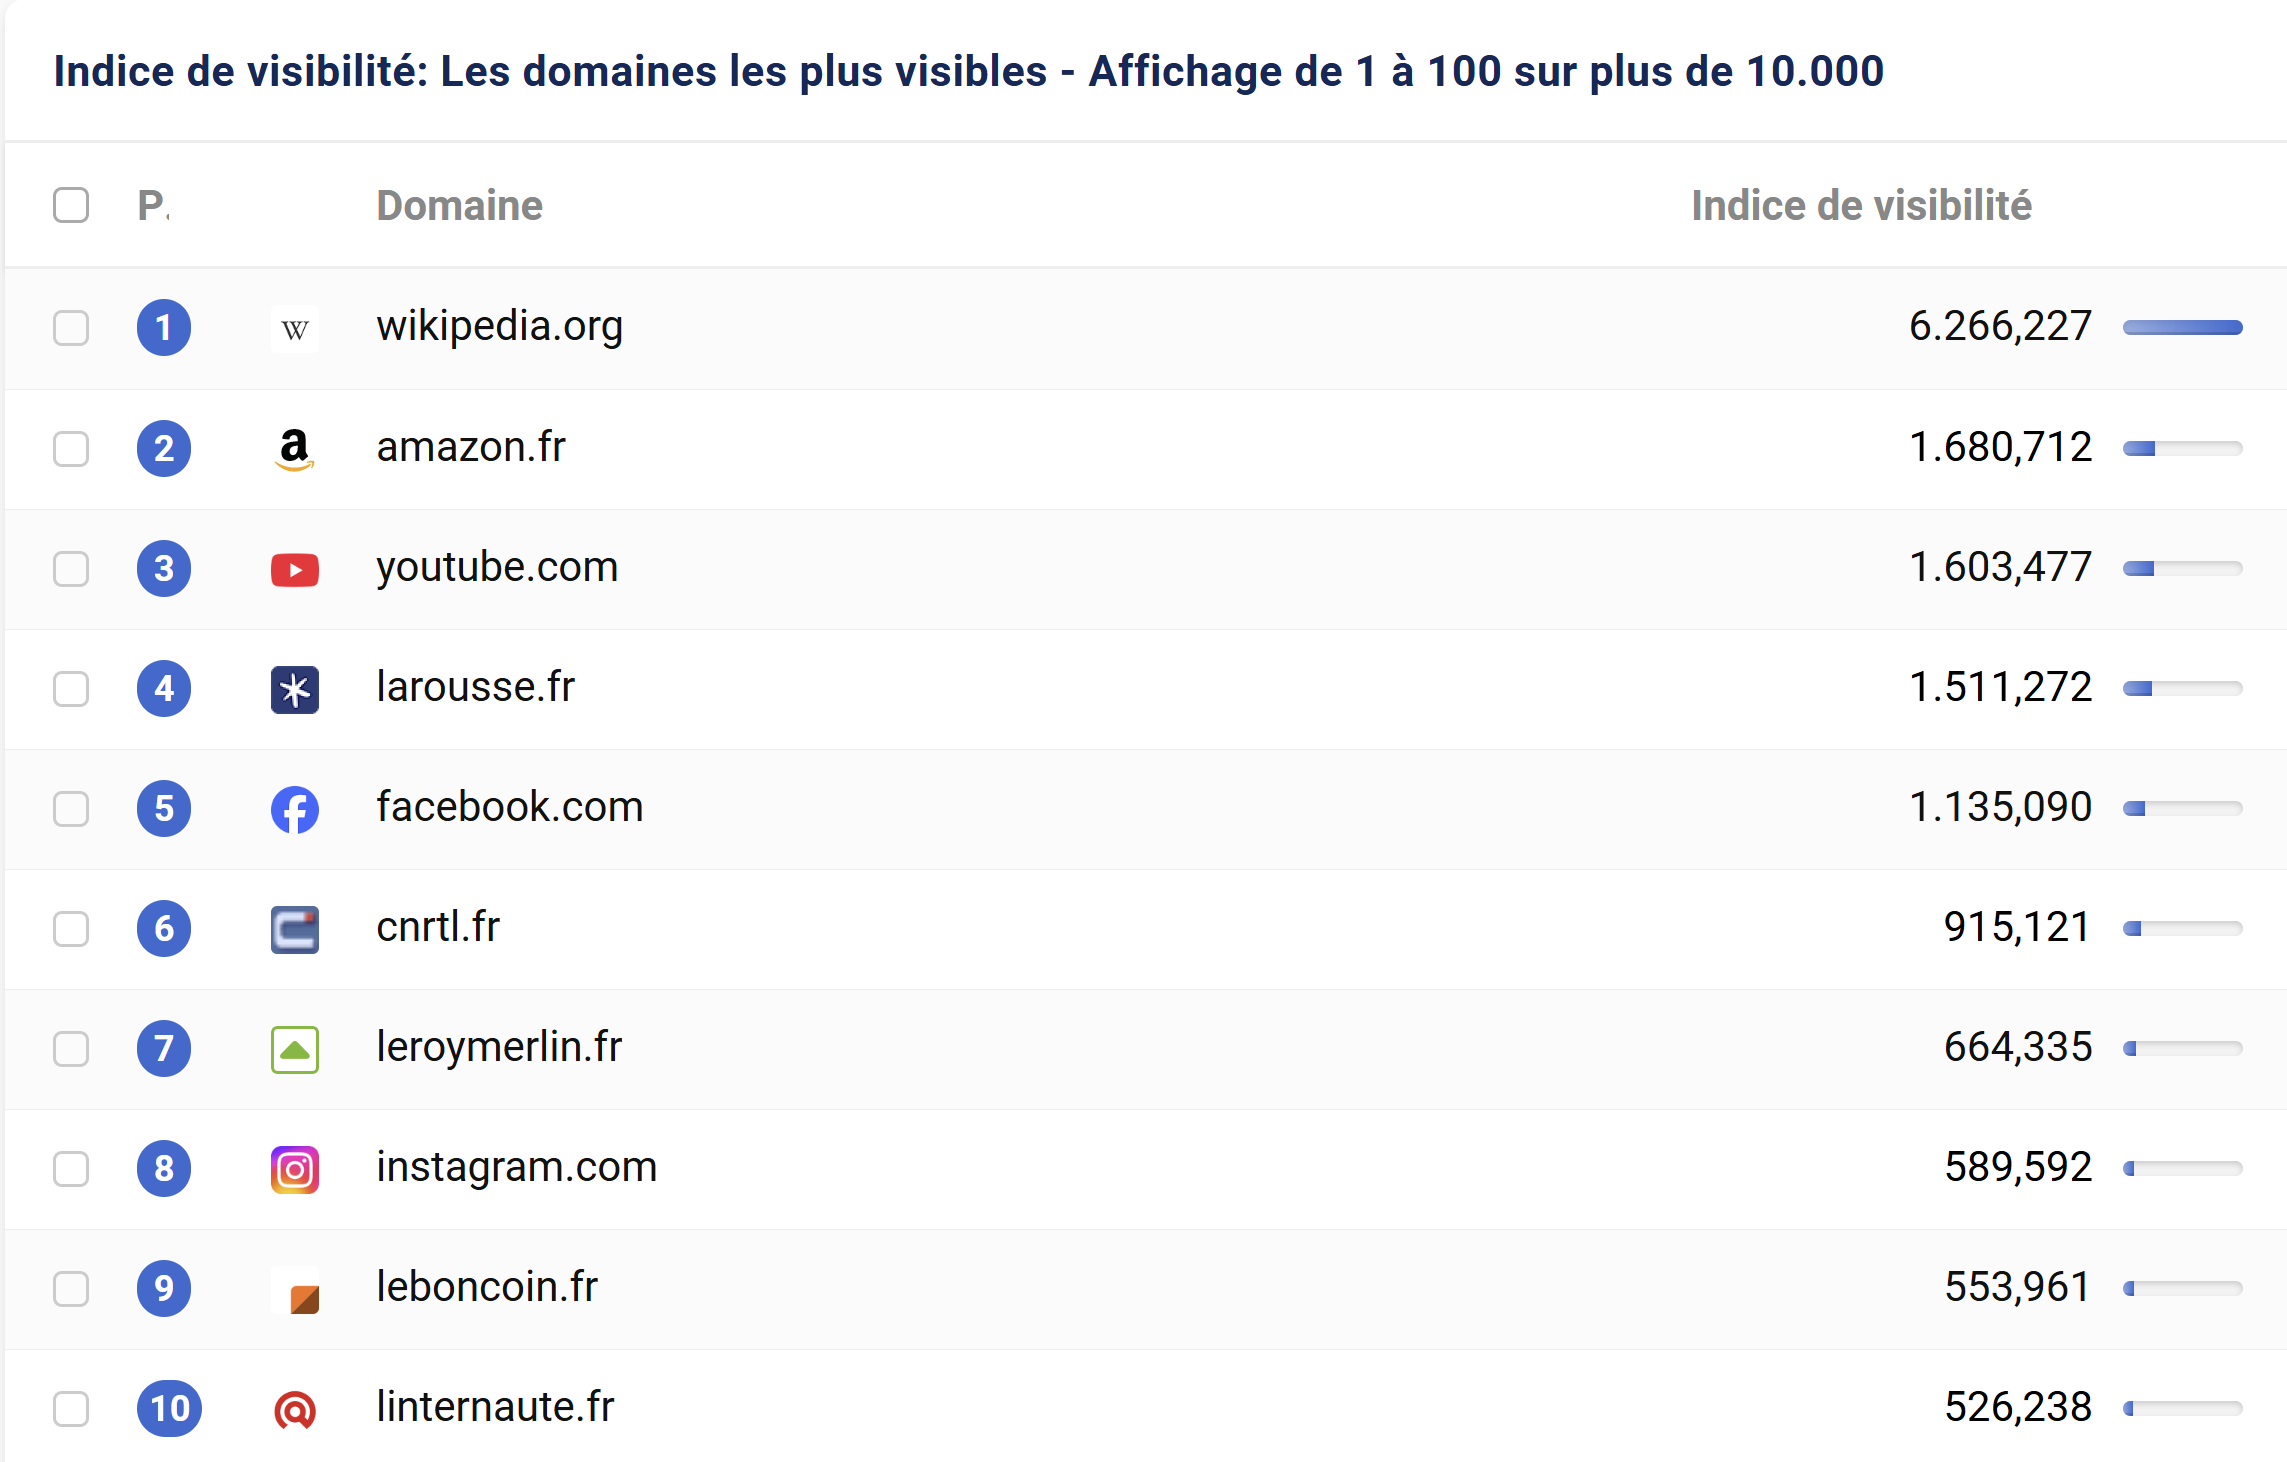Click the Wikipedia favicon icon
2287x1462 pixels.
click(x=294, y=329)
